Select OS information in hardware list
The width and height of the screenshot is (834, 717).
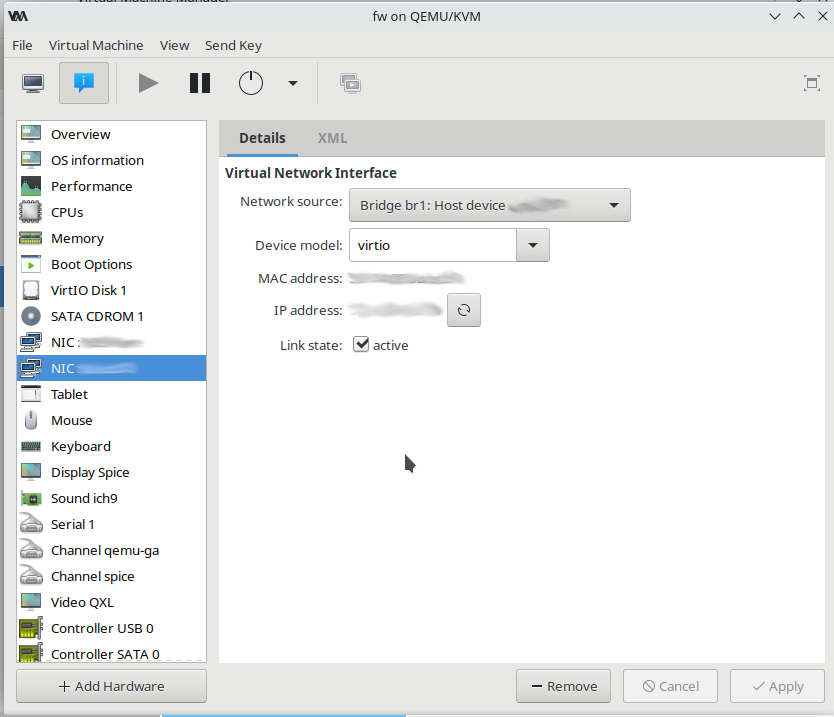(x=112, y=160)
